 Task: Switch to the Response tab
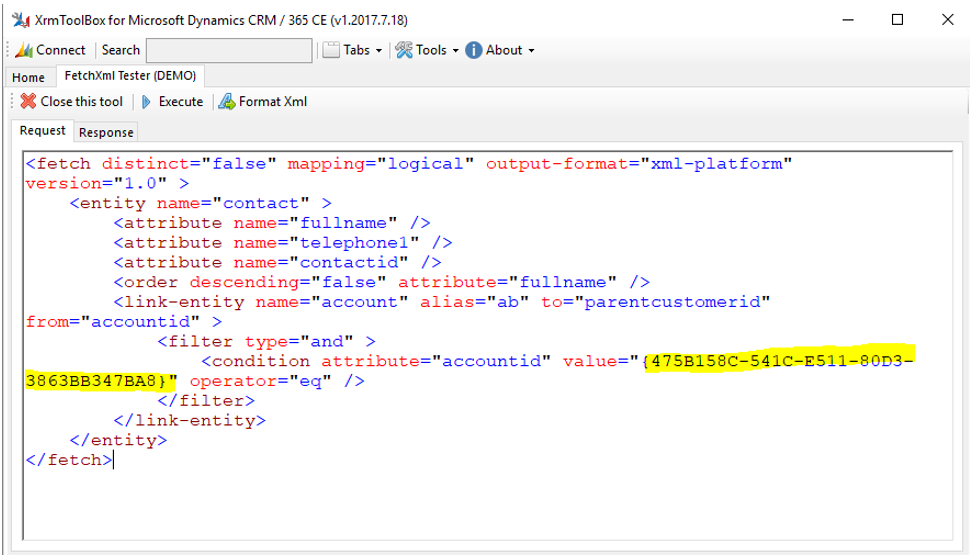[106, 132]
